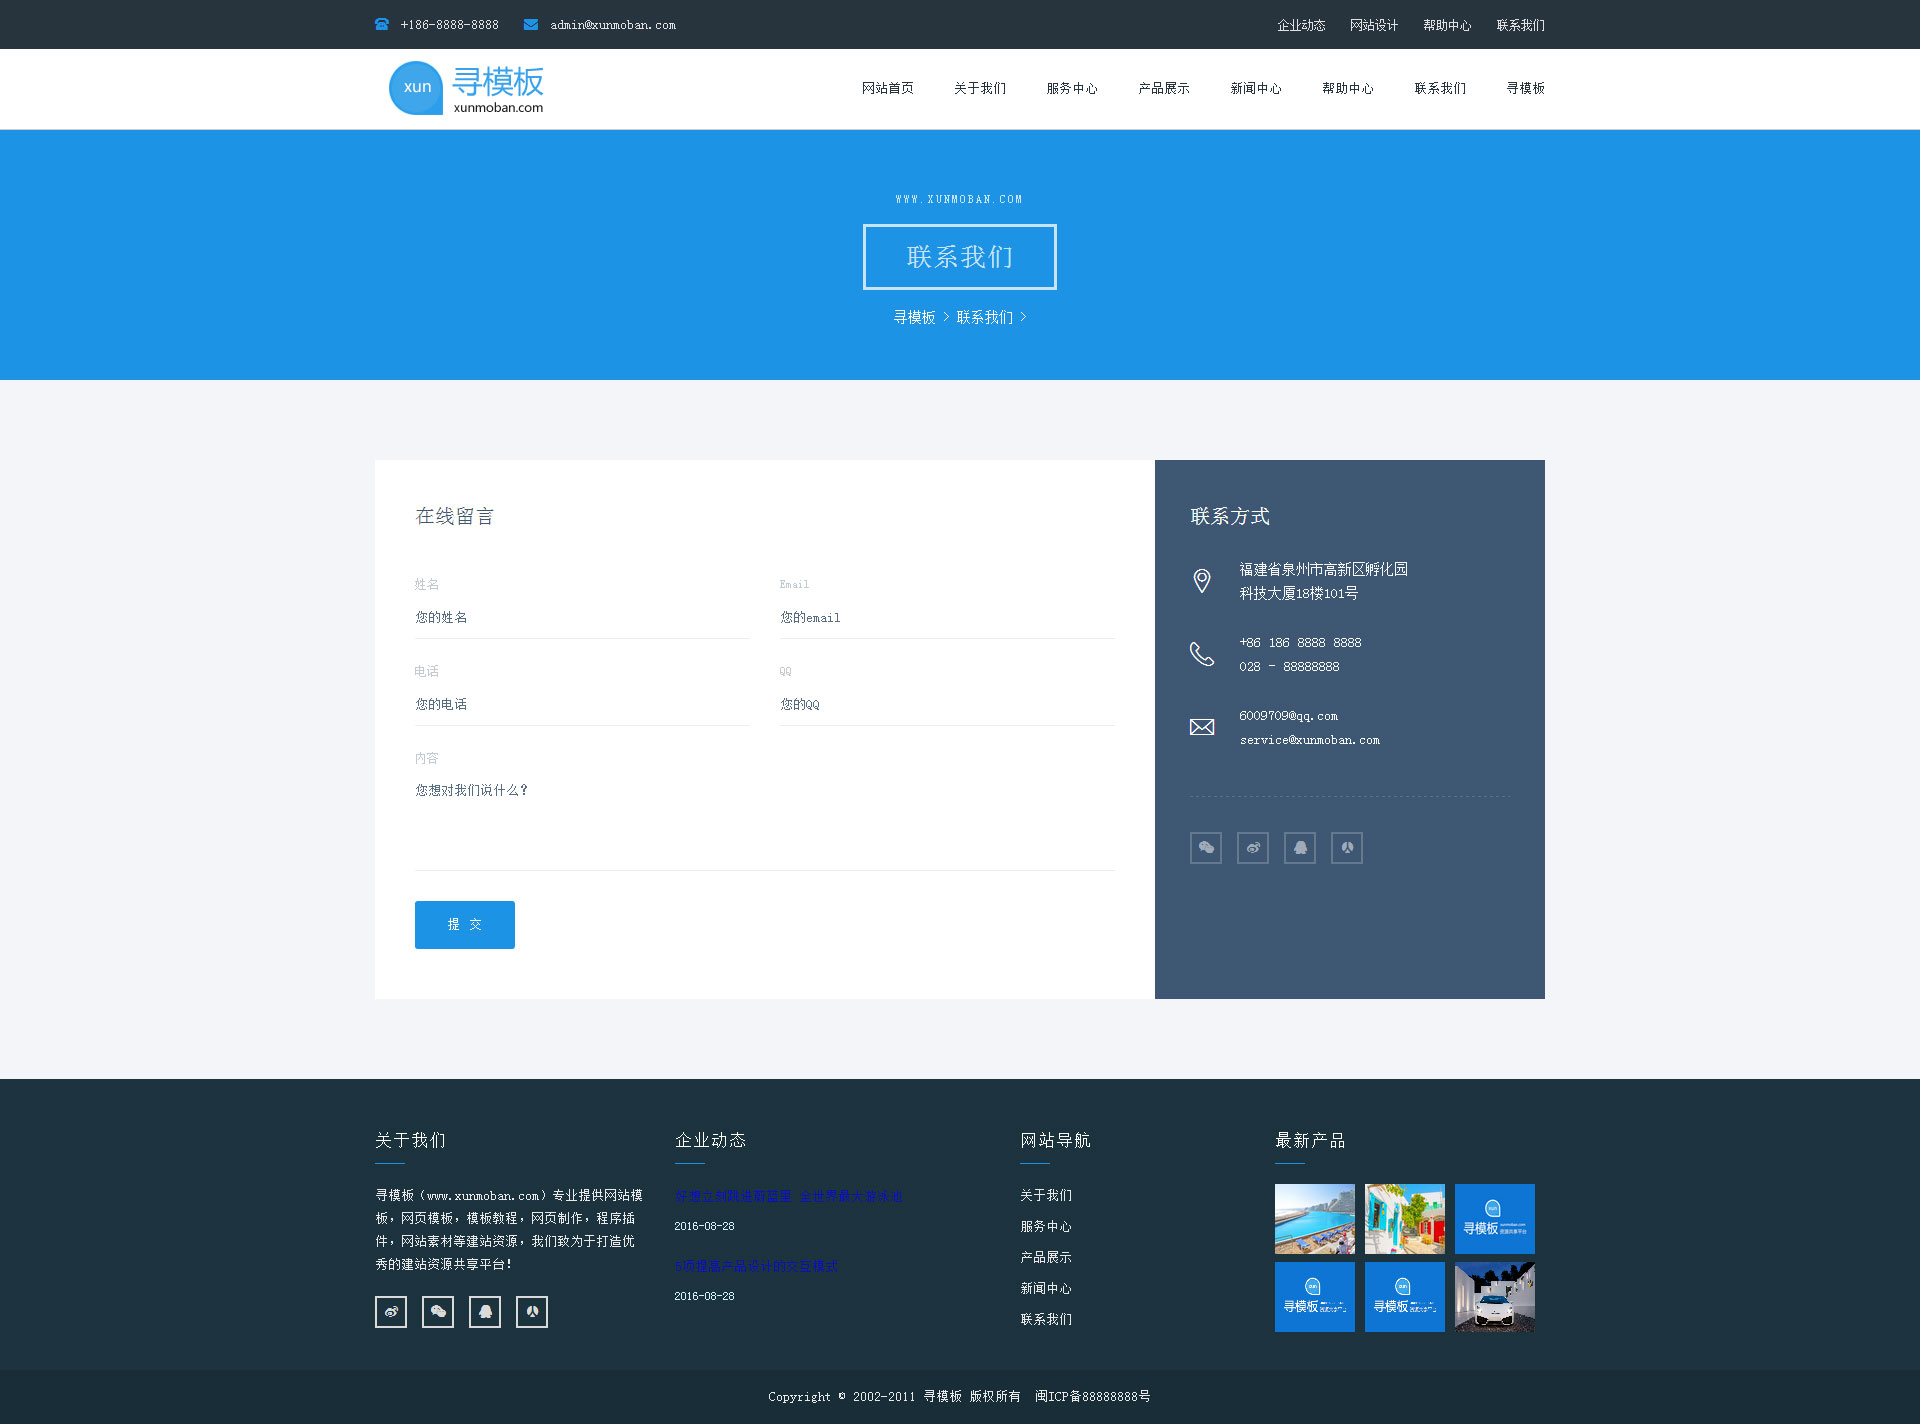The height and width of the screenshot is (1424, 1920).
Task: Click the 寻模板 breadcrumb link in the banner
Action: 914,318
